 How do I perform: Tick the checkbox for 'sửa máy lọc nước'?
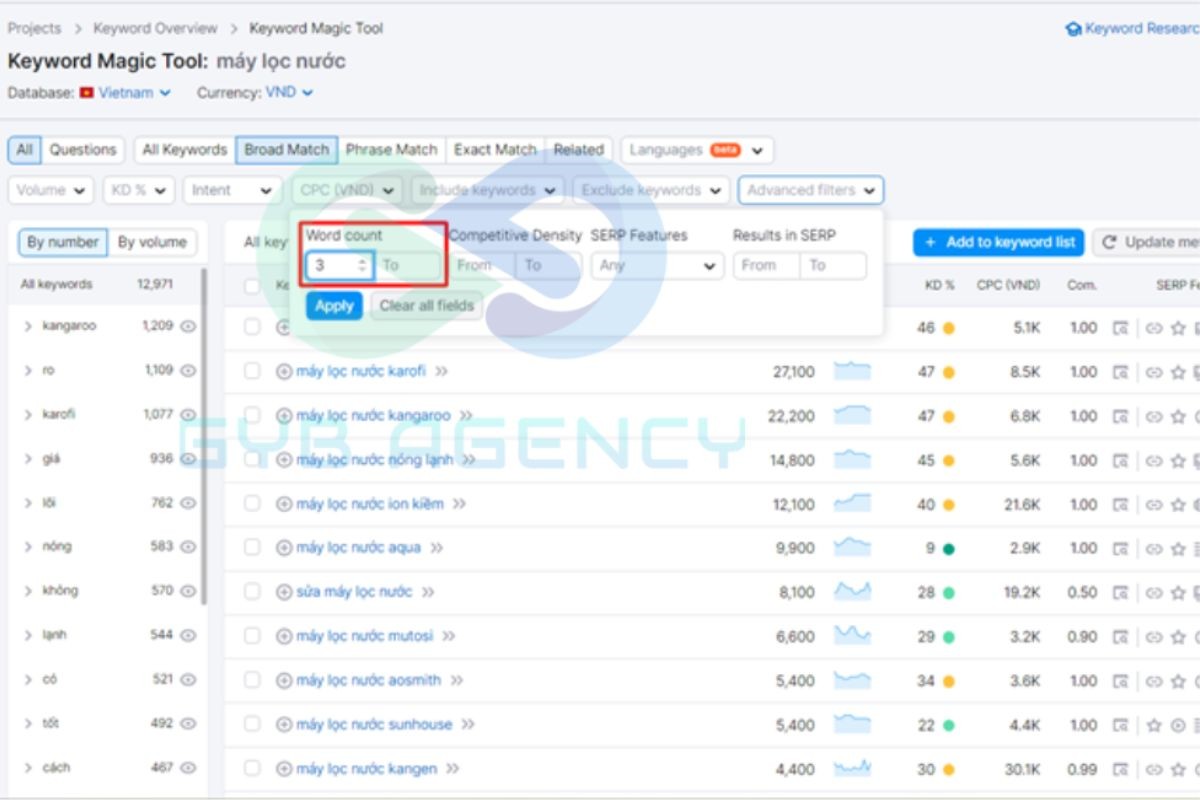coord(252,592)
